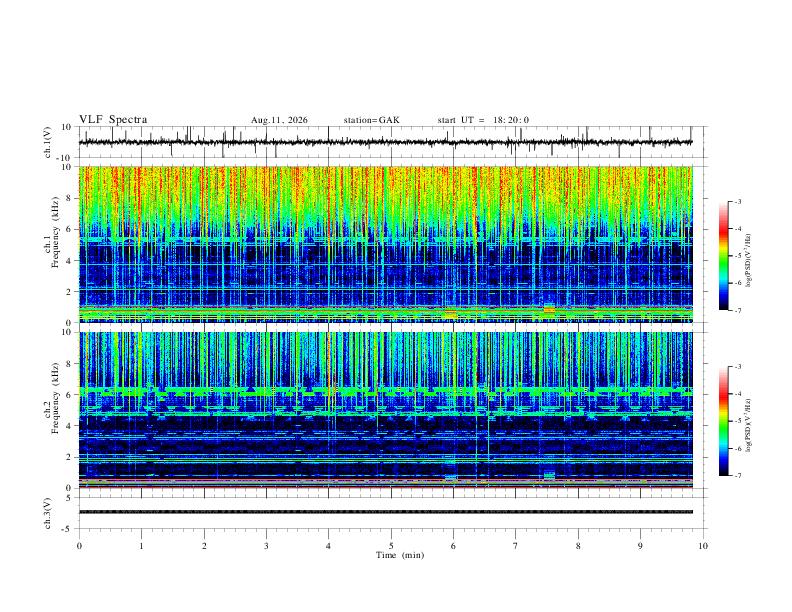Viewport: 792px width, 612px height.
Task: Click the 0 minute tick on time axis
Action: coord(79,546)
